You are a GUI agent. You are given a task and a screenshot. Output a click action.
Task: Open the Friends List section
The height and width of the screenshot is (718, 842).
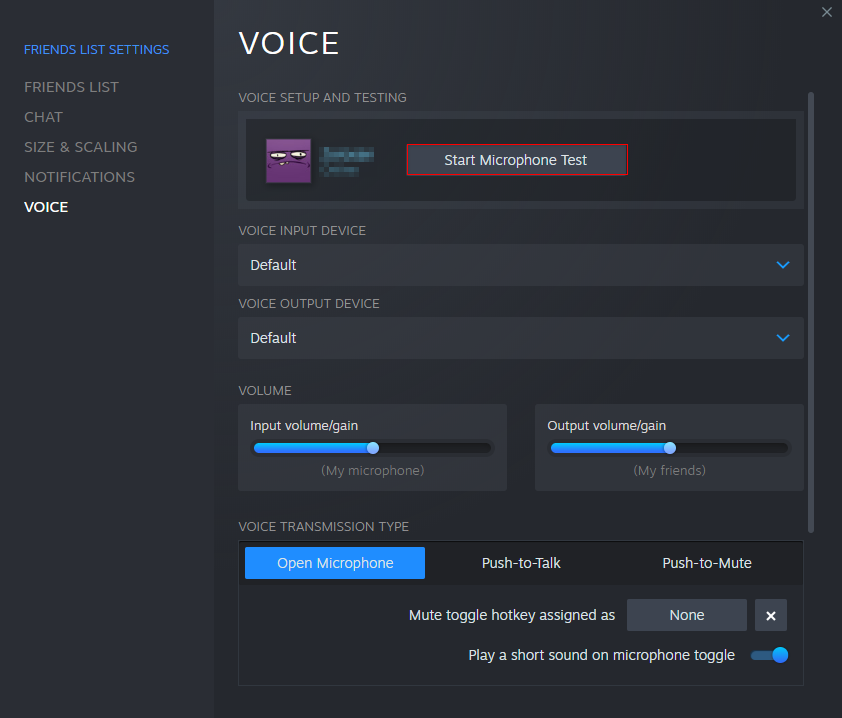[71, 87]
